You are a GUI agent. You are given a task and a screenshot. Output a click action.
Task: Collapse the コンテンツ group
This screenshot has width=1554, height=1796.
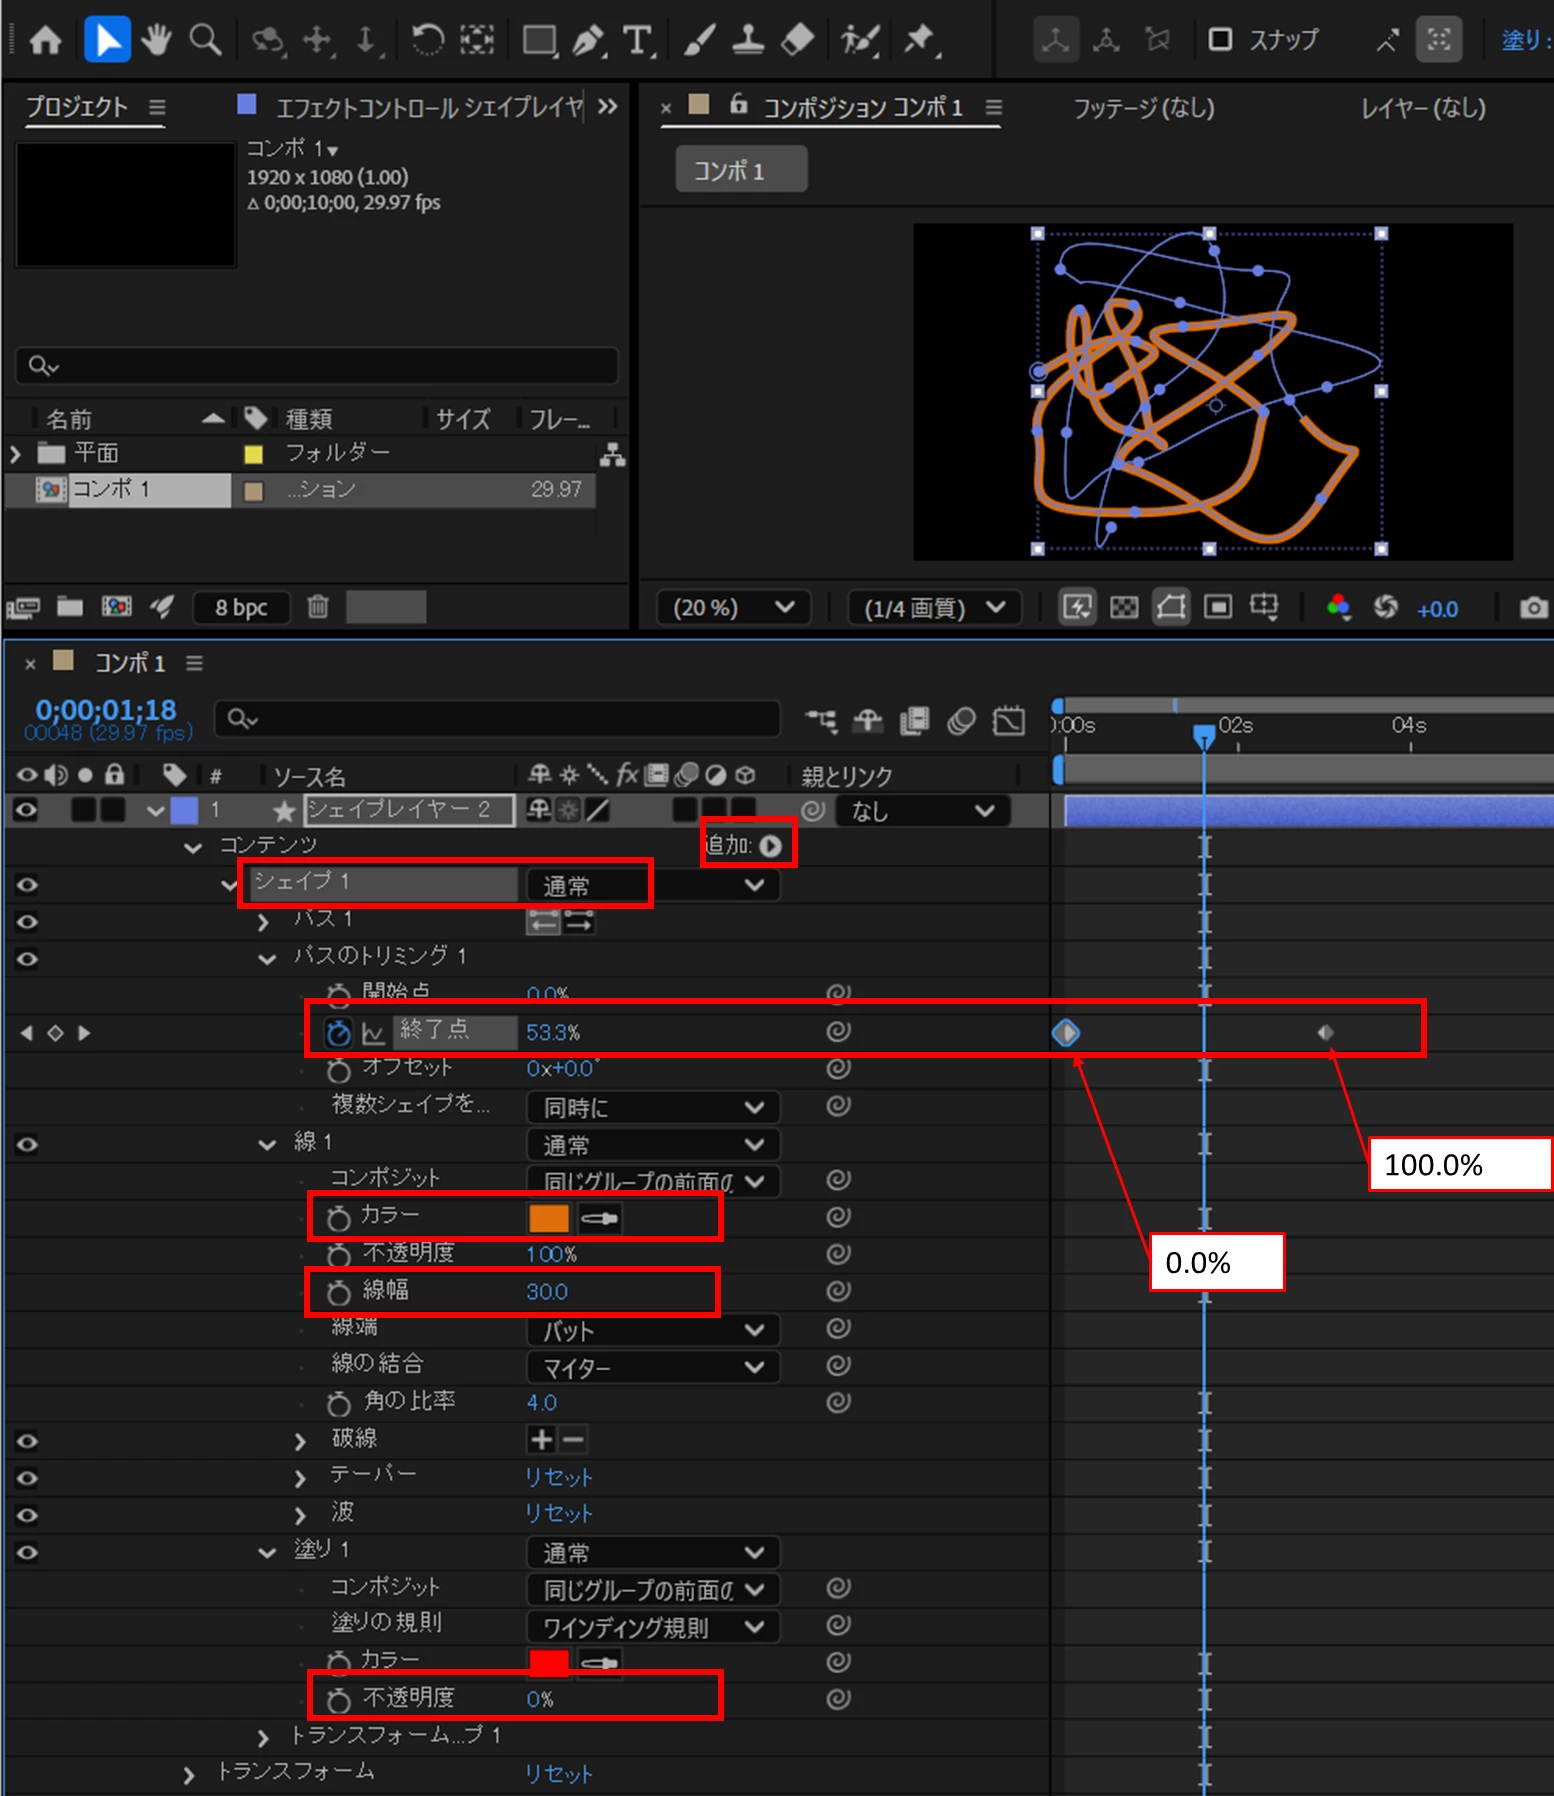coord(193,847)
